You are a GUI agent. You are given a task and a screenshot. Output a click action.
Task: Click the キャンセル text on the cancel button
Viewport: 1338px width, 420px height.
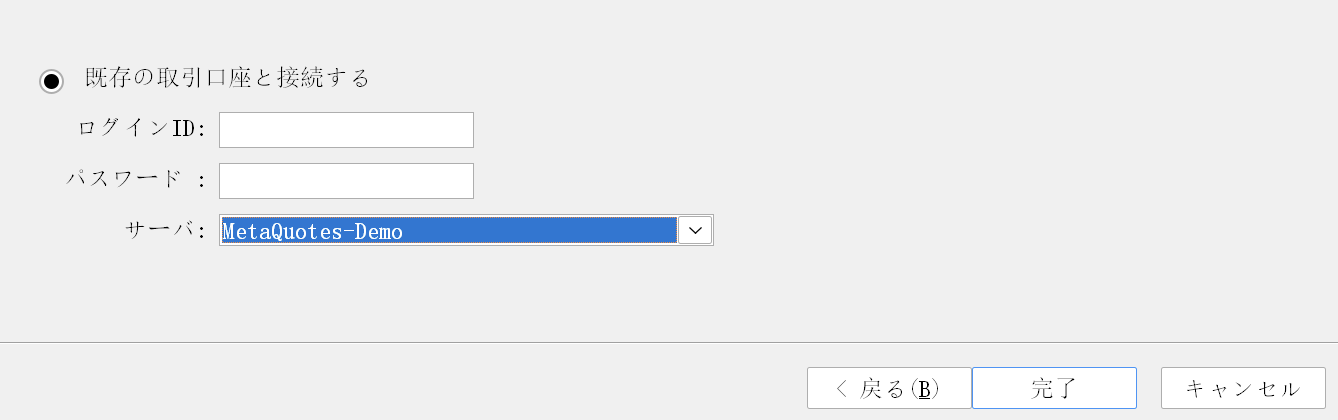[1243, 388]
